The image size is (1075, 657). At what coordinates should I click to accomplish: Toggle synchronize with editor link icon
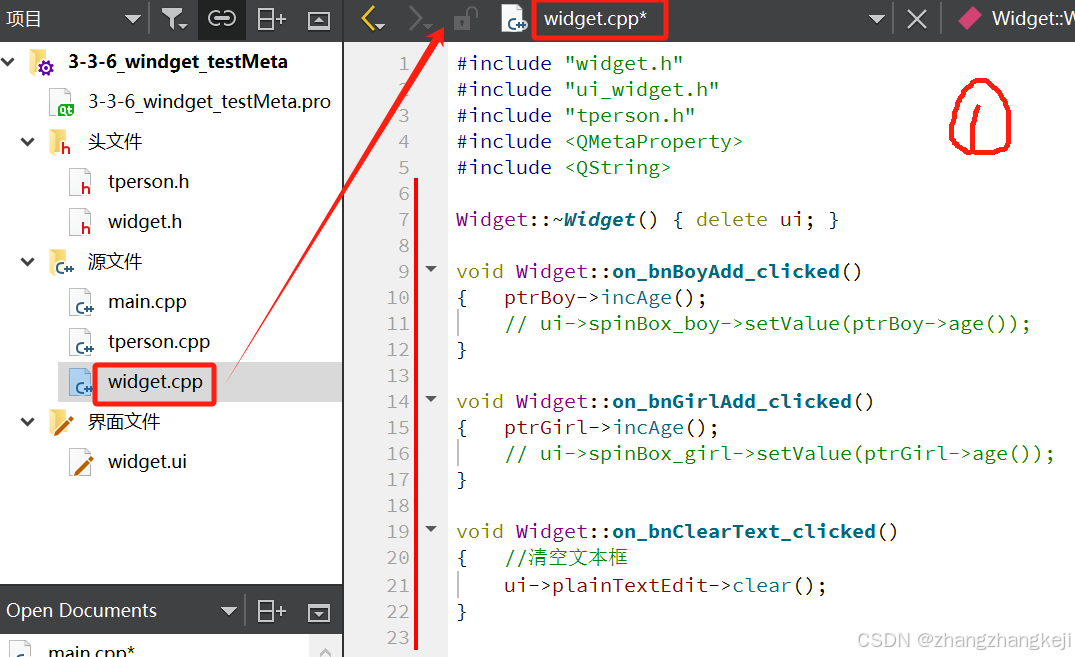pyautogui.click(x=221, y=19)
